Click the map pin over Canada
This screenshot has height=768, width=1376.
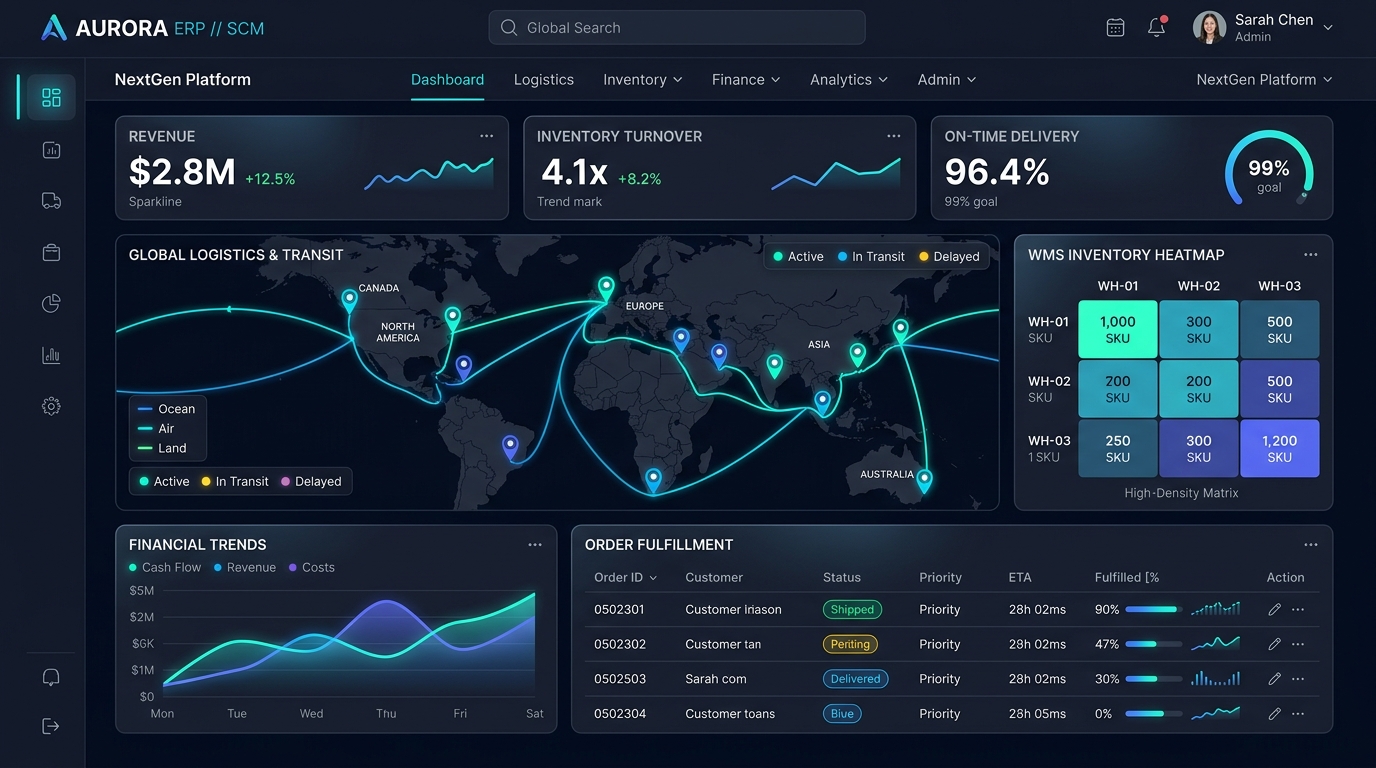point(349,299)
